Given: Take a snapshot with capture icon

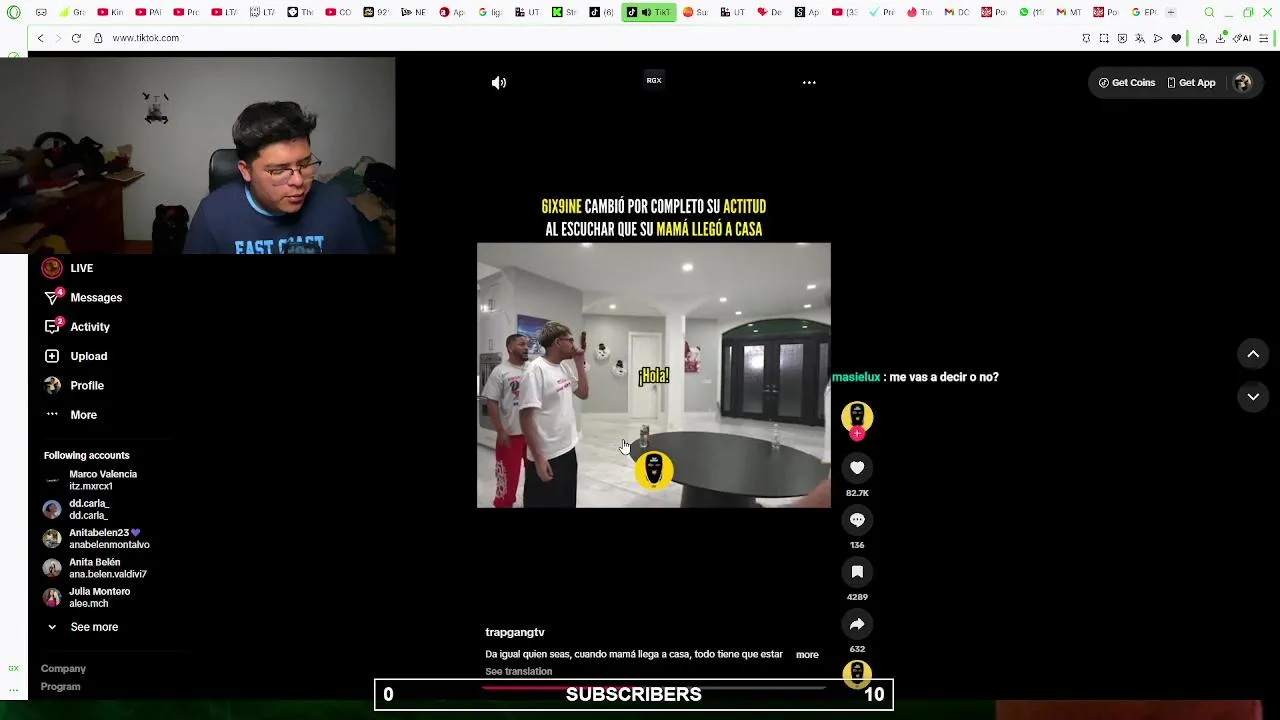Looking at the screenshot, I should point(1104,38).
